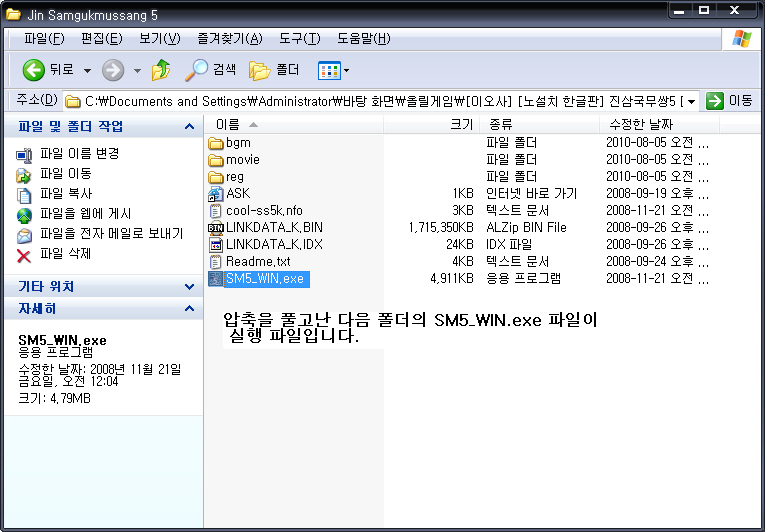Collapse the 파일 및 폴더 작업 panel

[189, 127]
